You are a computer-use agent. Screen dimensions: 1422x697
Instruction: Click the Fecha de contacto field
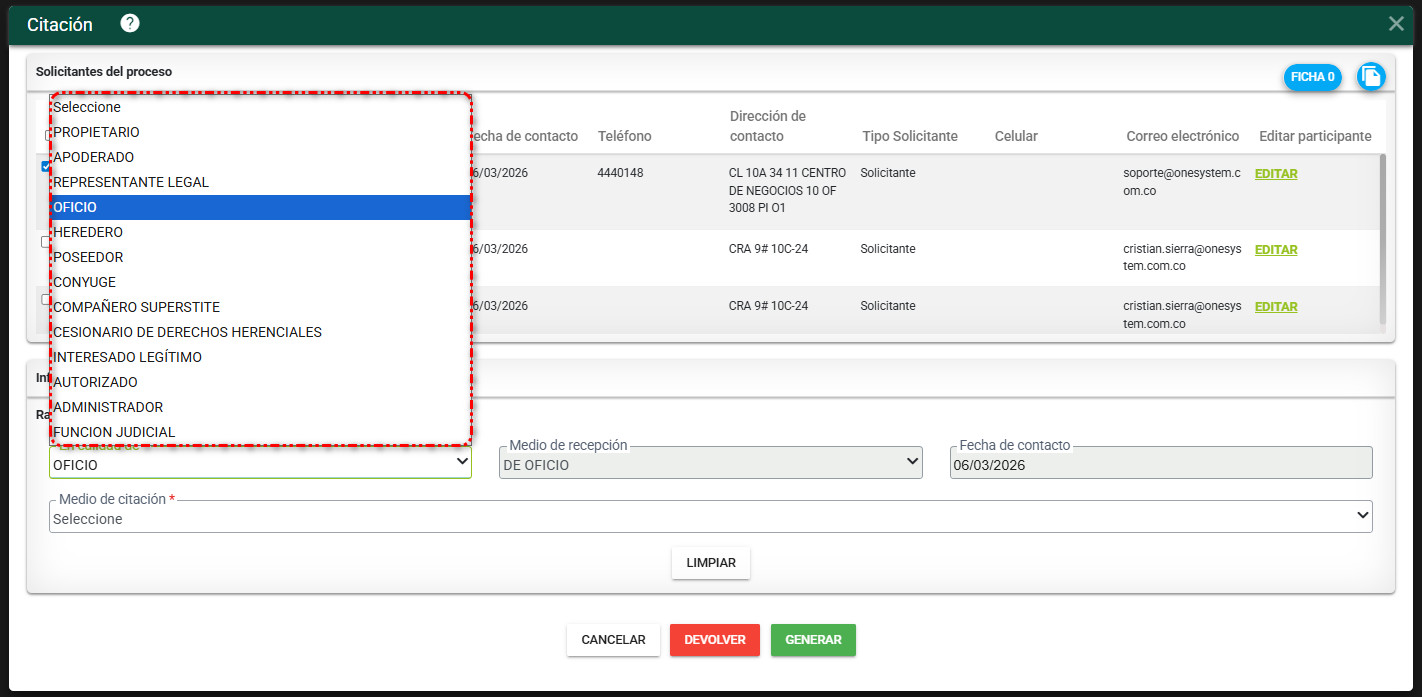(1160, 464)
